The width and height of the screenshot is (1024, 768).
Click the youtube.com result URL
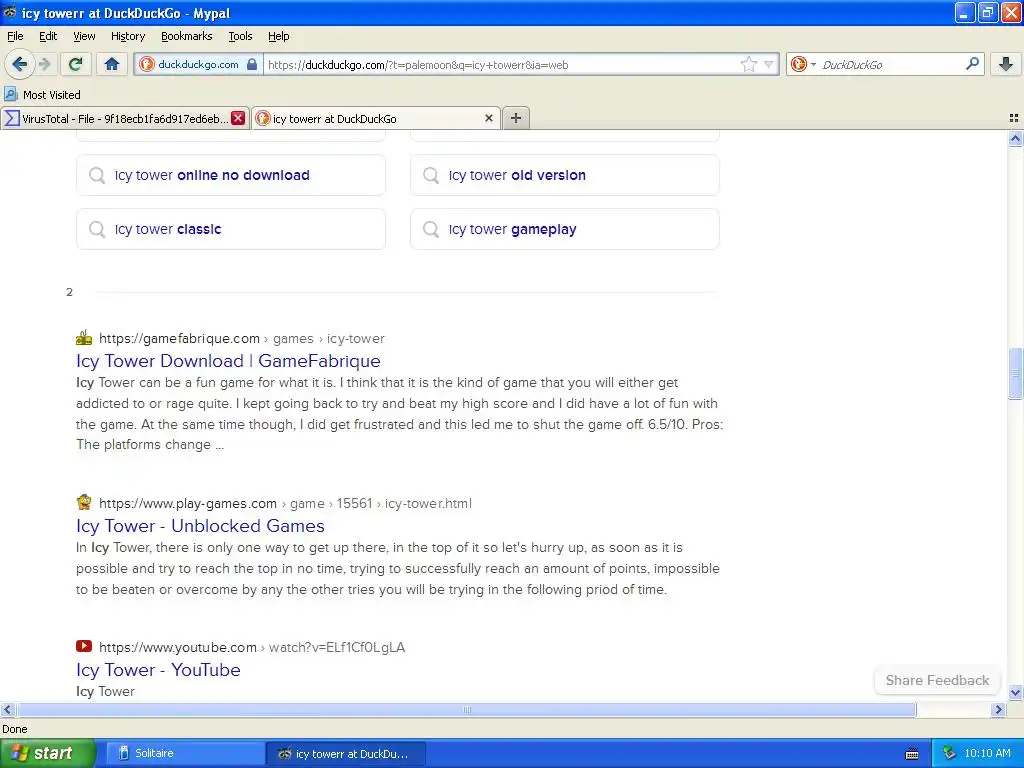(x=252, y=647)
